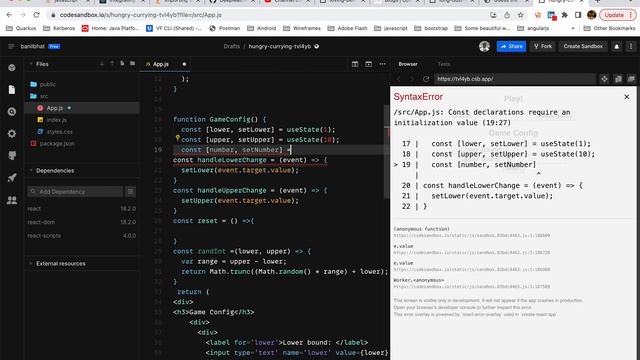Click the banilbhat workspace name
Screen dimensions: 640x360
tap(32, 47)
